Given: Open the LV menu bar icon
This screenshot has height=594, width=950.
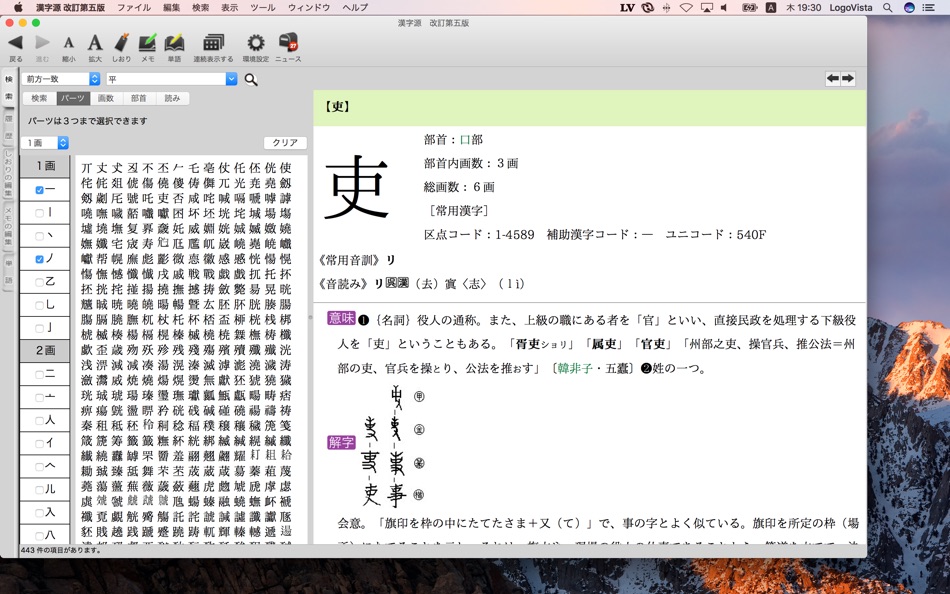Looking at the screenshot, I should pyautogui.click(x=628, y=7).
